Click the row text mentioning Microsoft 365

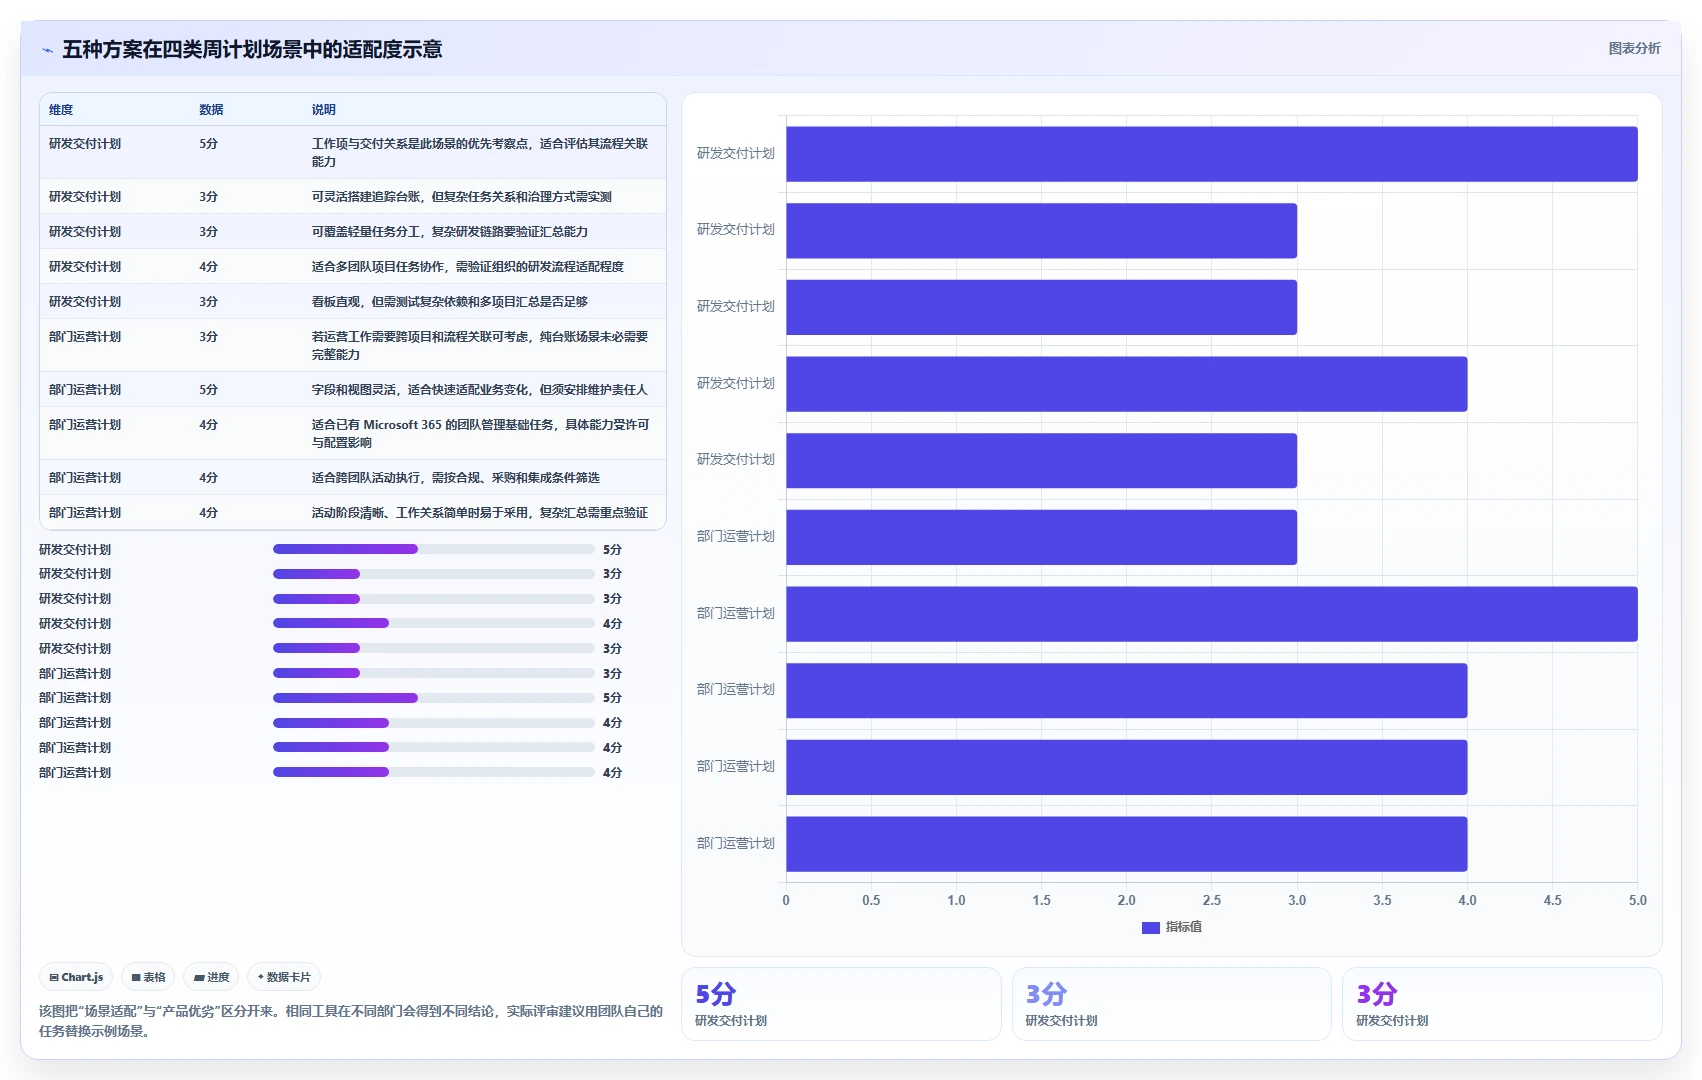tap(480, 433)
